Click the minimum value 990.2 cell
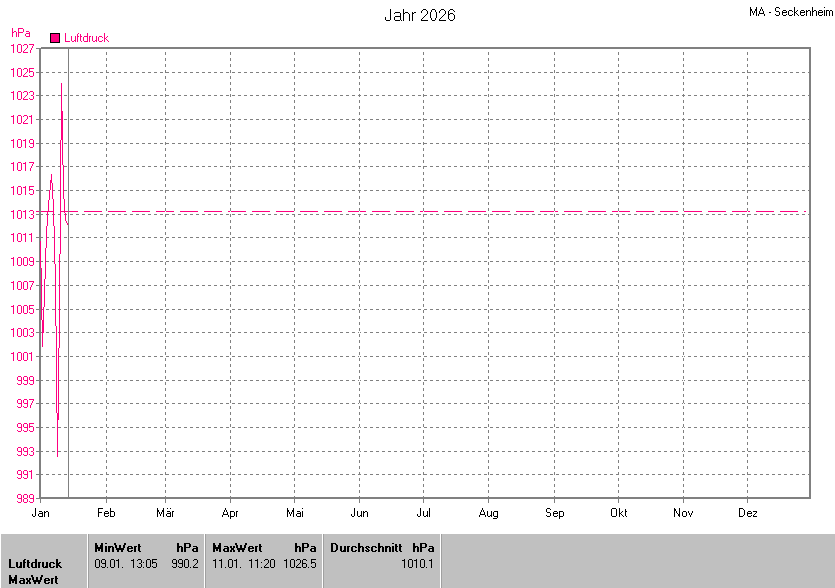 [185, 564]
